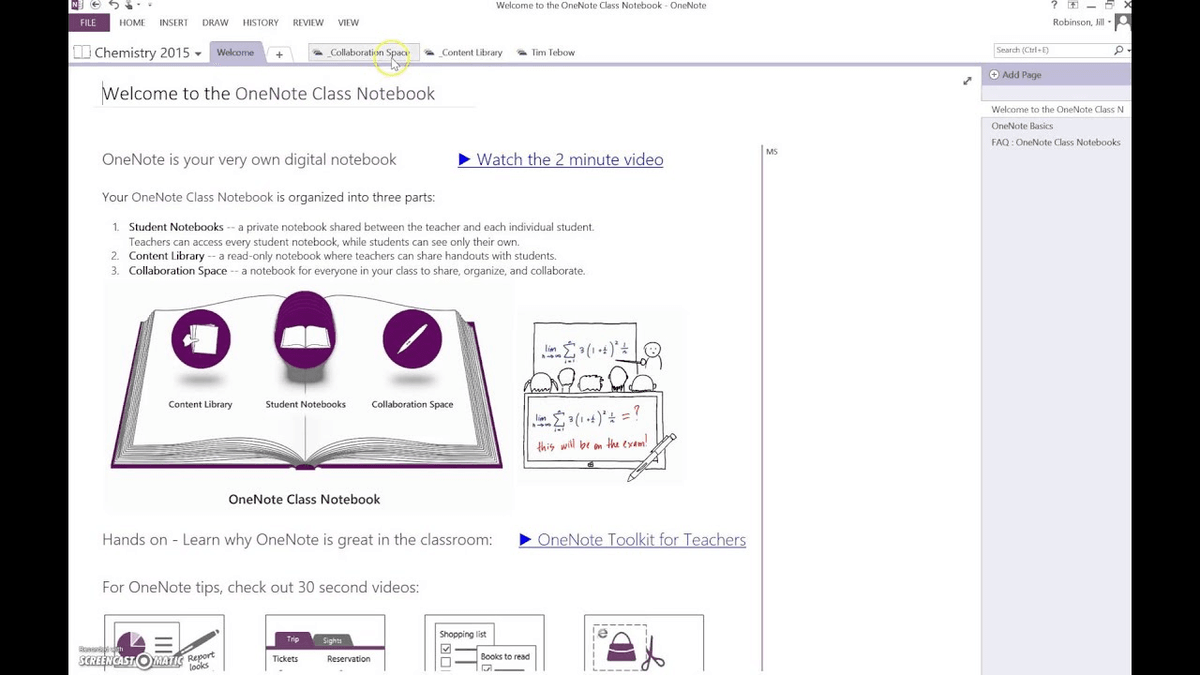This screenshot has width=1200, height=675.
Task: Click the 'Report looks' video thumbnail
Action: [164, 643]
